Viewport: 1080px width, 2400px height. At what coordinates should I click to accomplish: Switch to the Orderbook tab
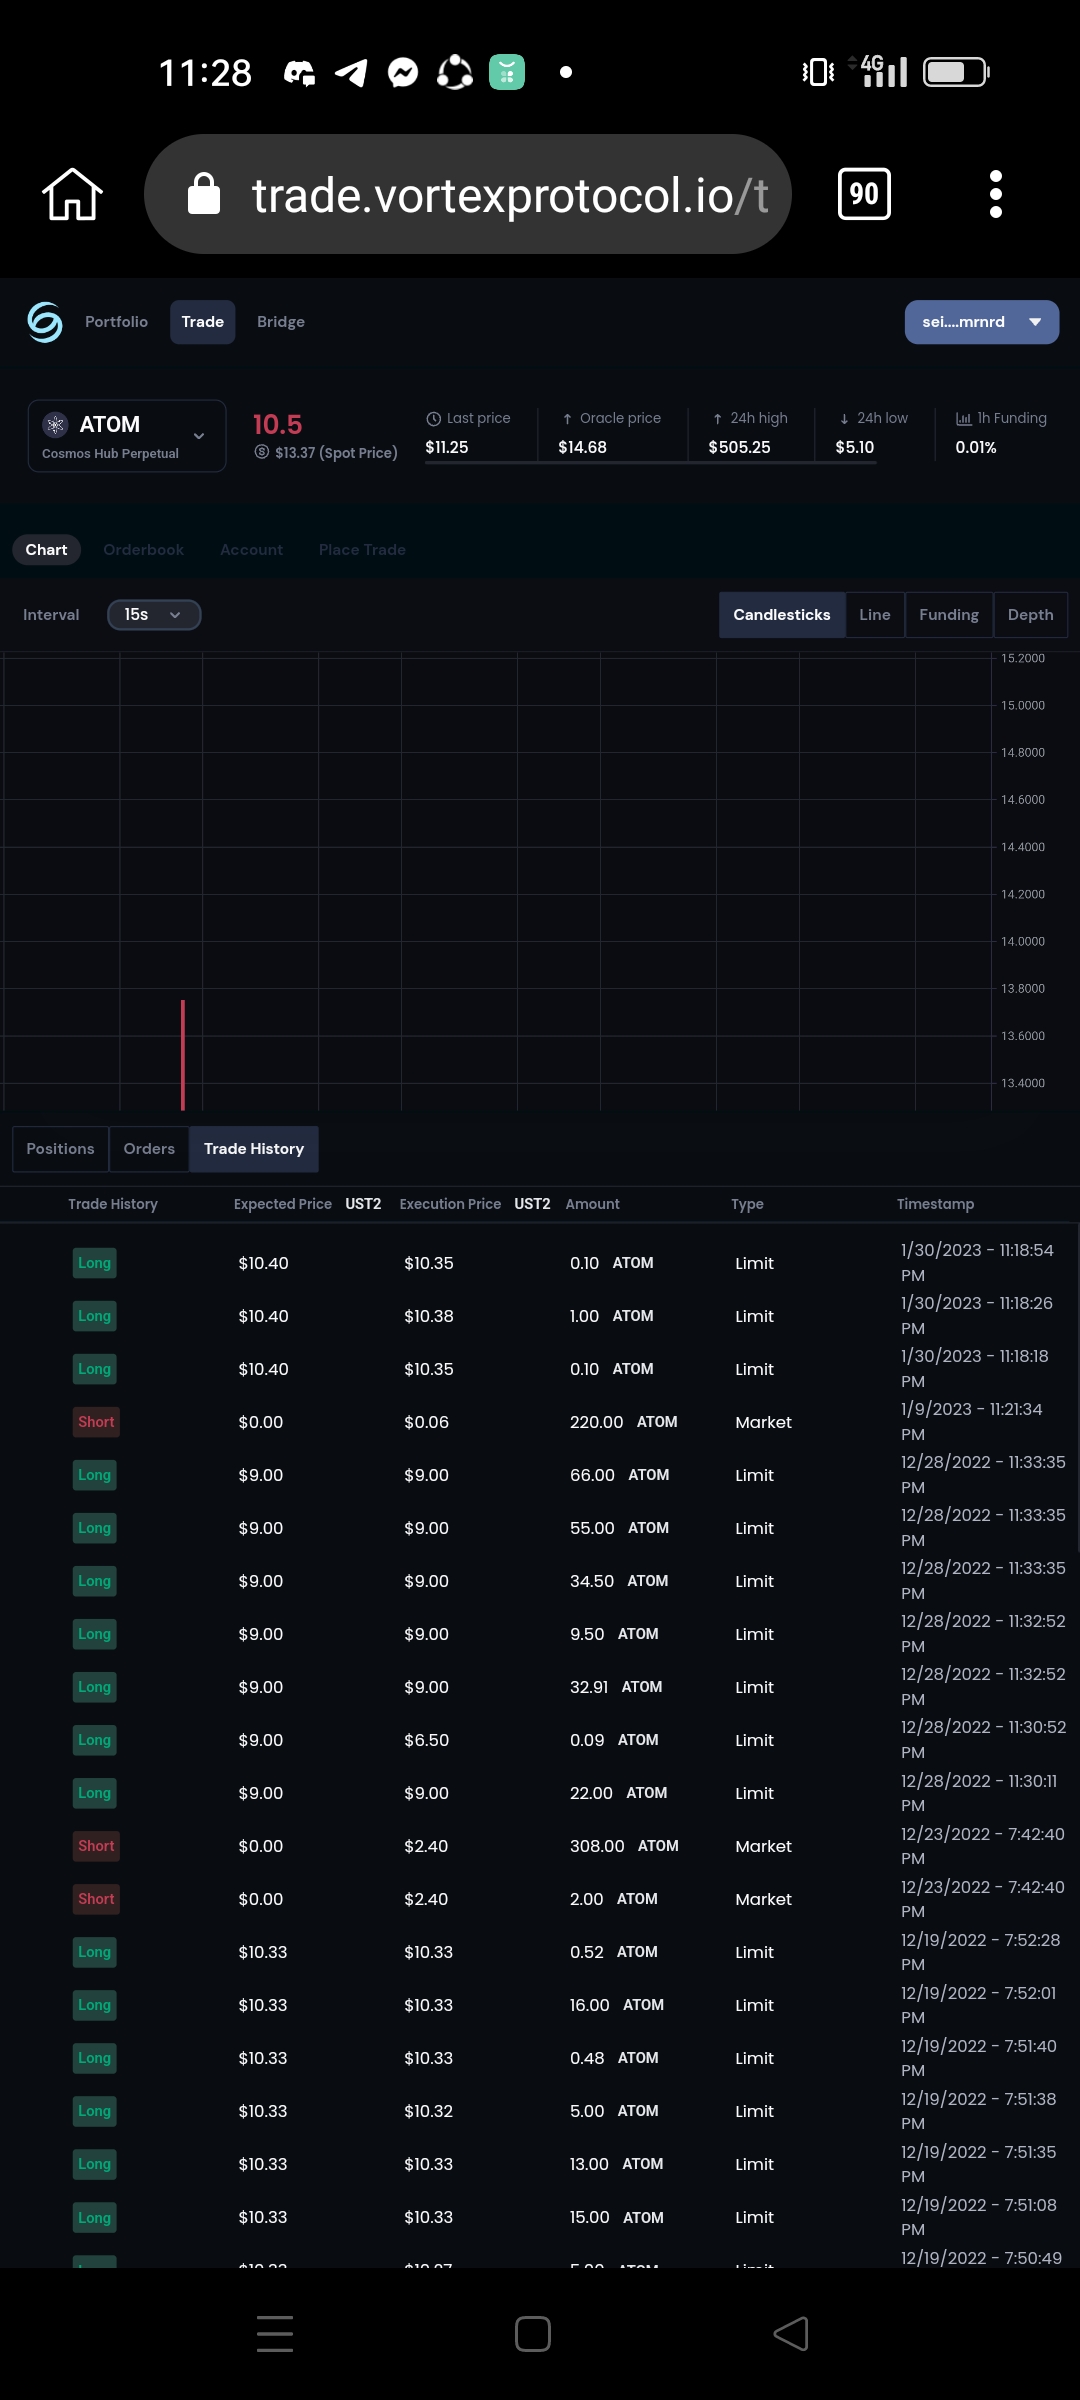[143, 550]
